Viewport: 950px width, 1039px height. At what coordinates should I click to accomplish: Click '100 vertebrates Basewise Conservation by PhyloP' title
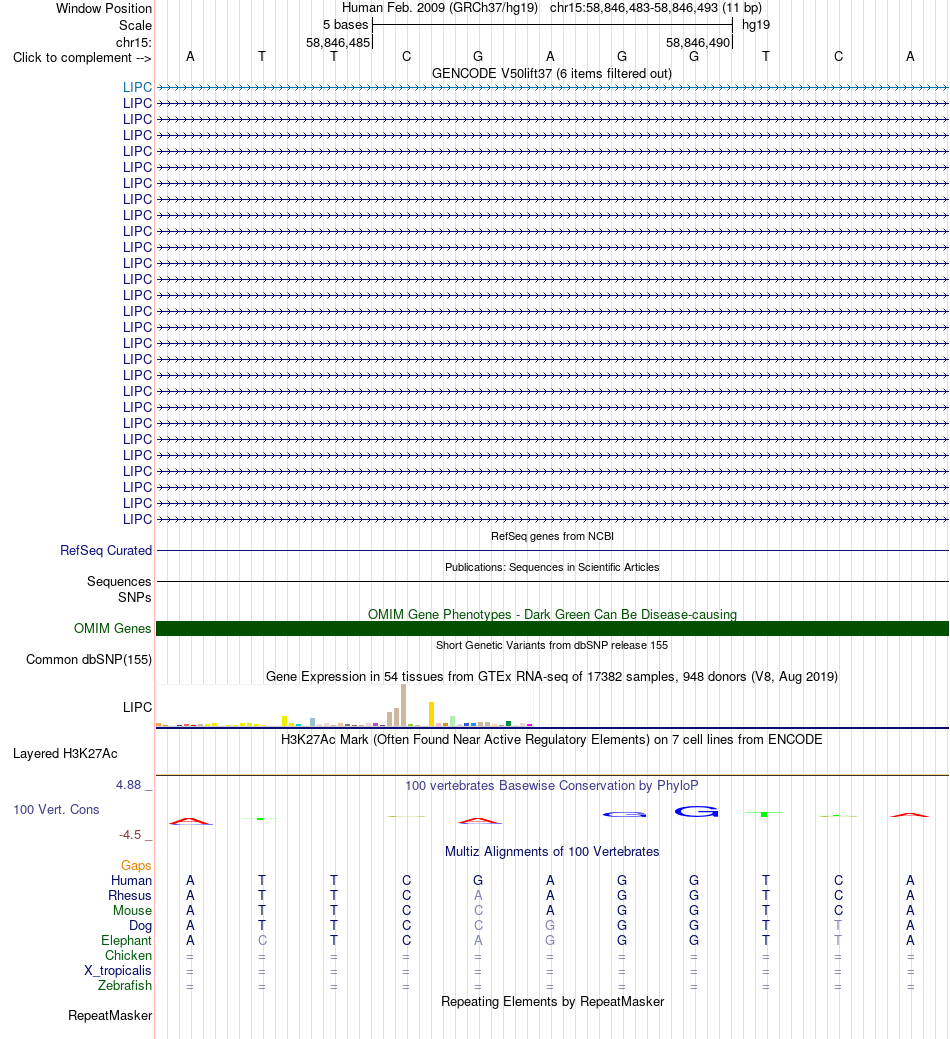coord(552,786)
